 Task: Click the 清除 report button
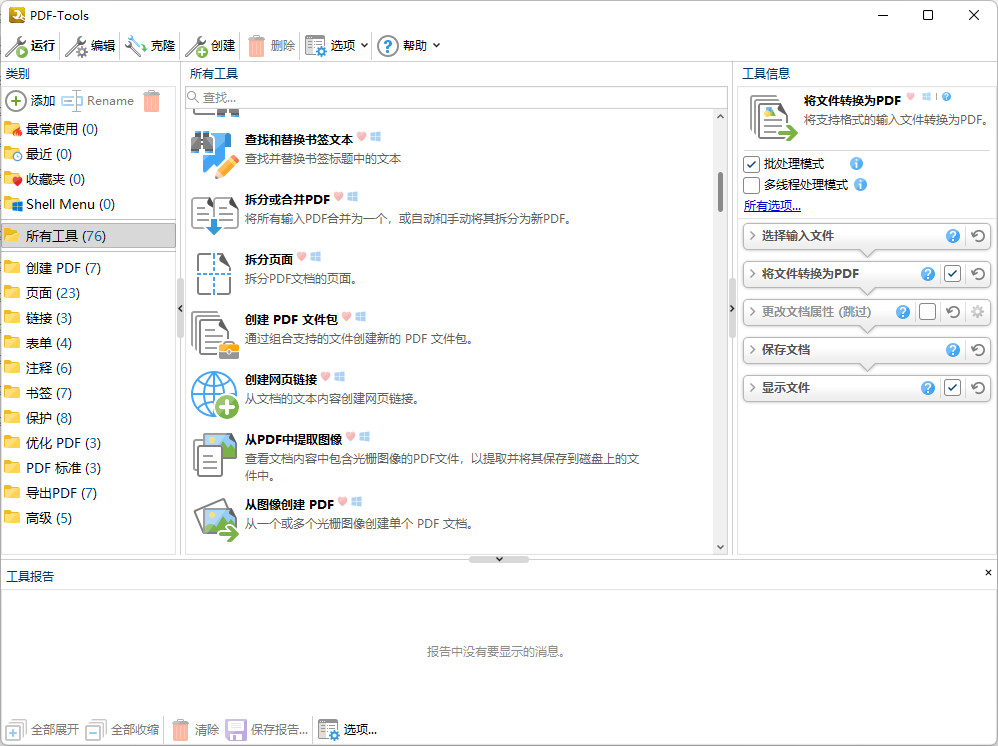[x=196, y=730]
